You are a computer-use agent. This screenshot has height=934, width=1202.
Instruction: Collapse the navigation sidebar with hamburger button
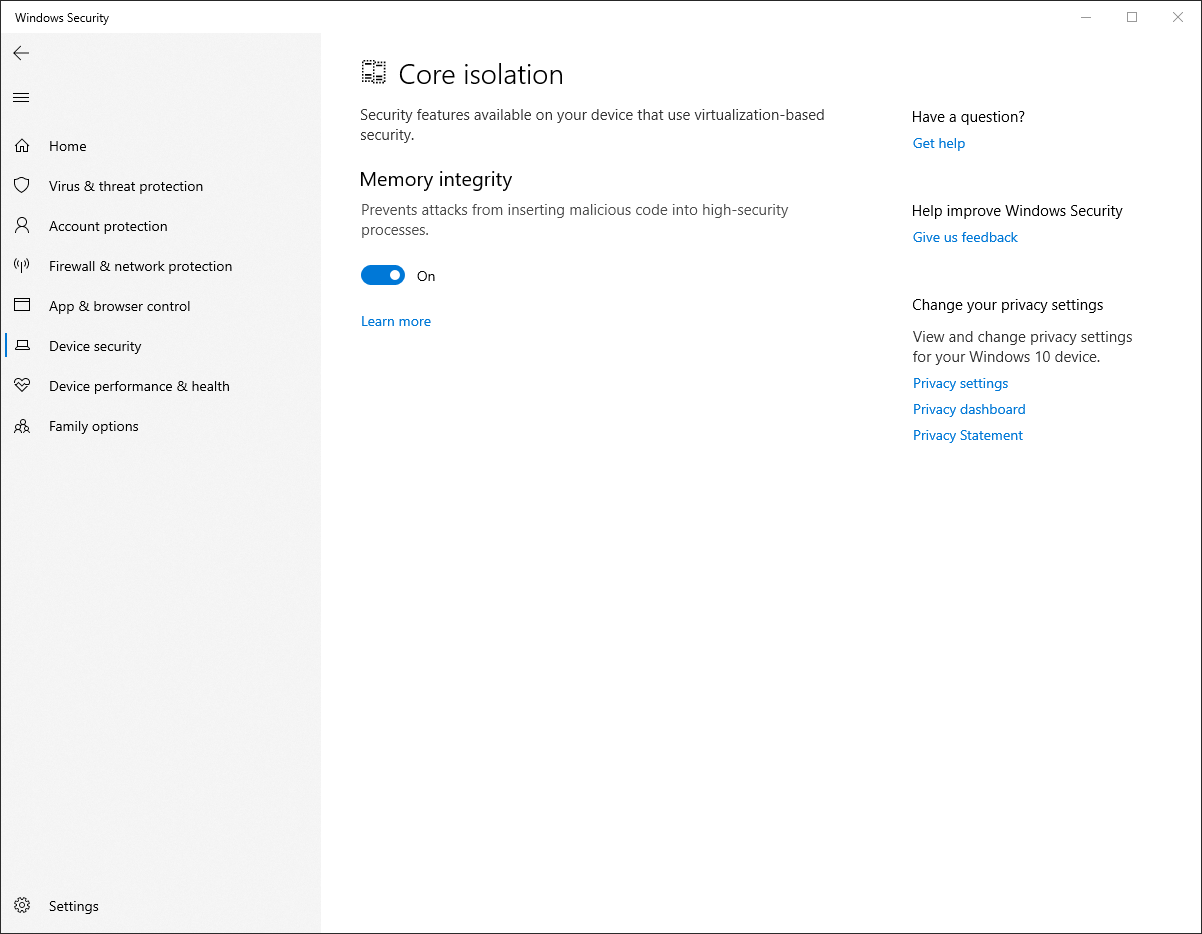coord(21,97)
